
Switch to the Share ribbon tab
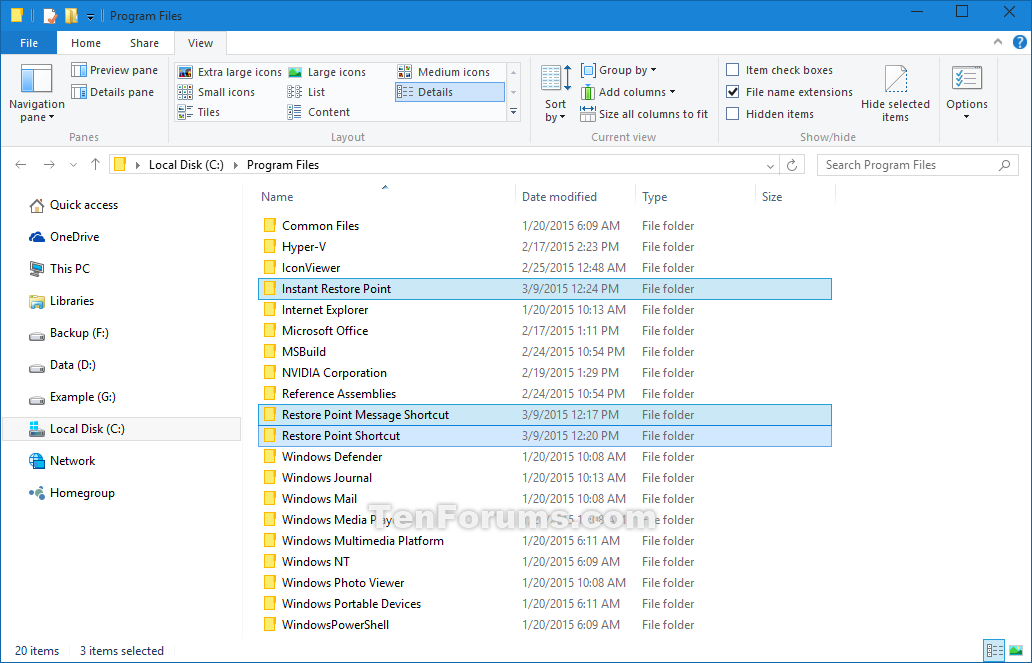tap(144, 43)
